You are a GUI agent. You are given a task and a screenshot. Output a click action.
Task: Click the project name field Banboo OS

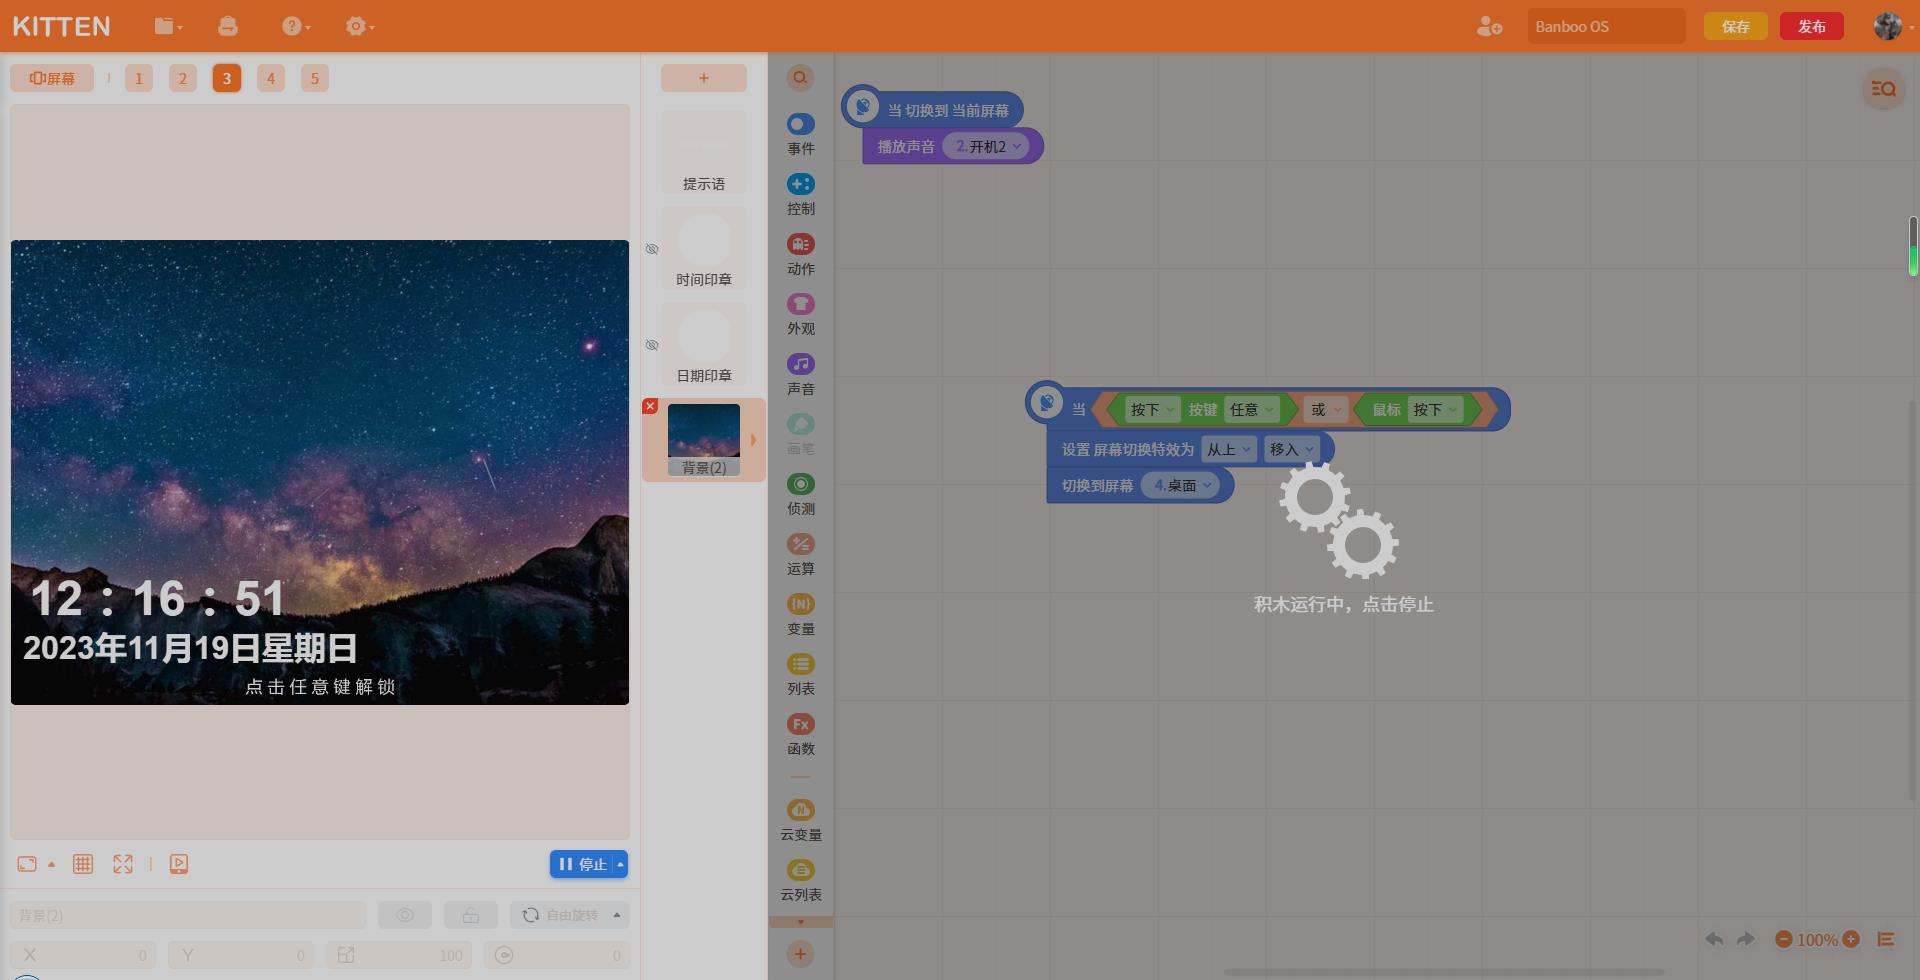click(x=1606, y=27)
